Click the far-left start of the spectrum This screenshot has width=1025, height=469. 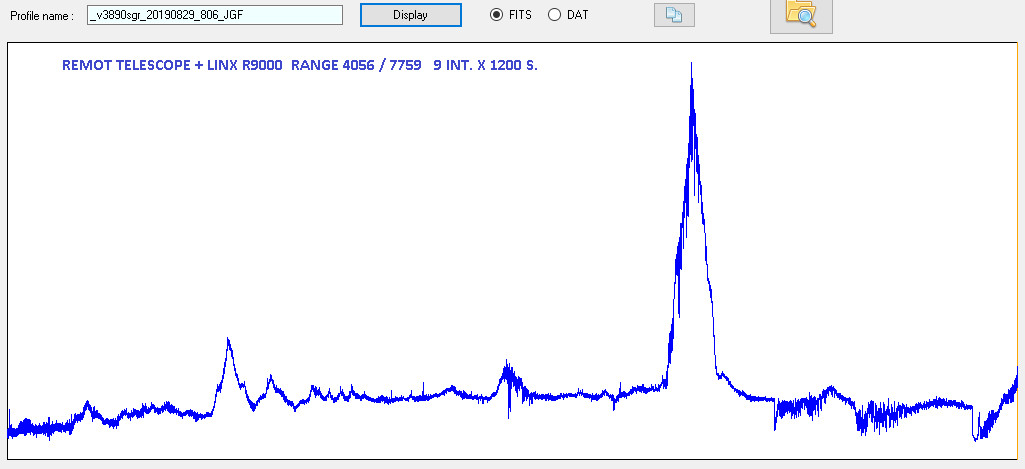(x=10, y=420)
